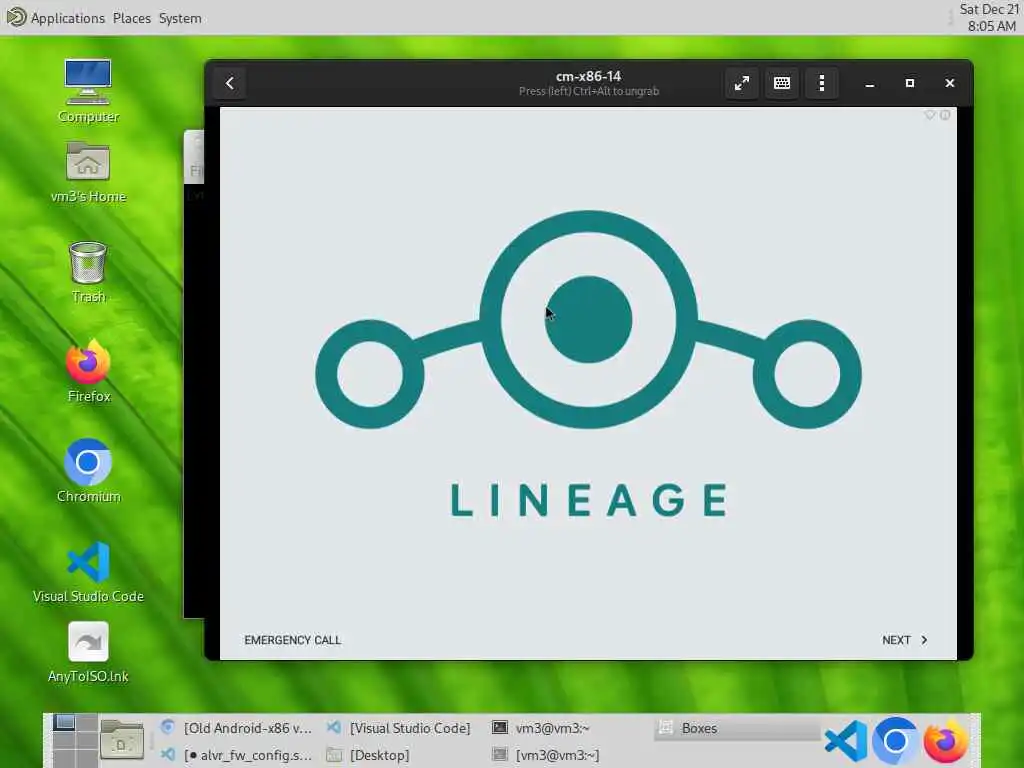The image size is (1024, 768).
Task: Switch to Old Android-x86 taskbar window
Action: click(x=236, y=728)
